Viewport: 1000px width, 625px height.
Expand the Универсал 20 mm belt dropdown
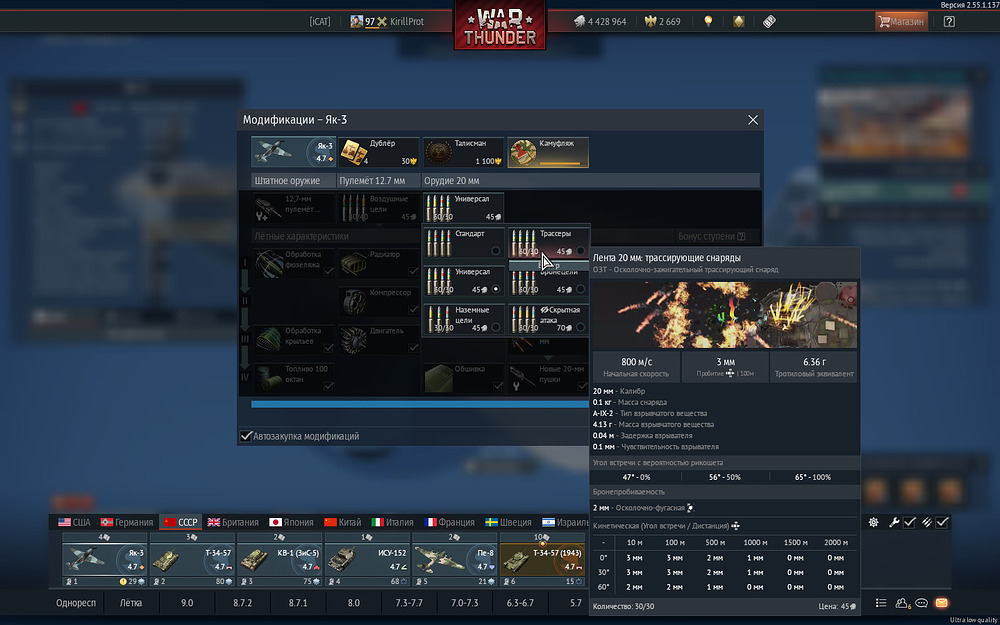(464, 208)
